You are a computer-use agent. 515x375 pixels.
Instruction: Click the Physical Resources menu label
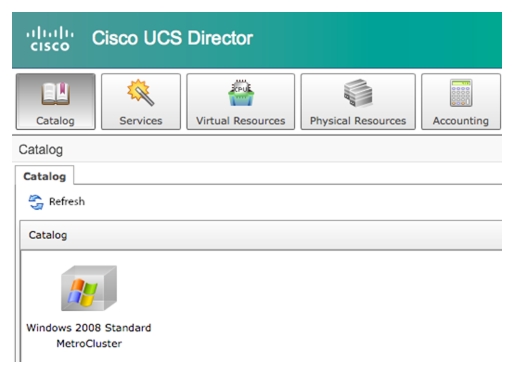point(358,121)
